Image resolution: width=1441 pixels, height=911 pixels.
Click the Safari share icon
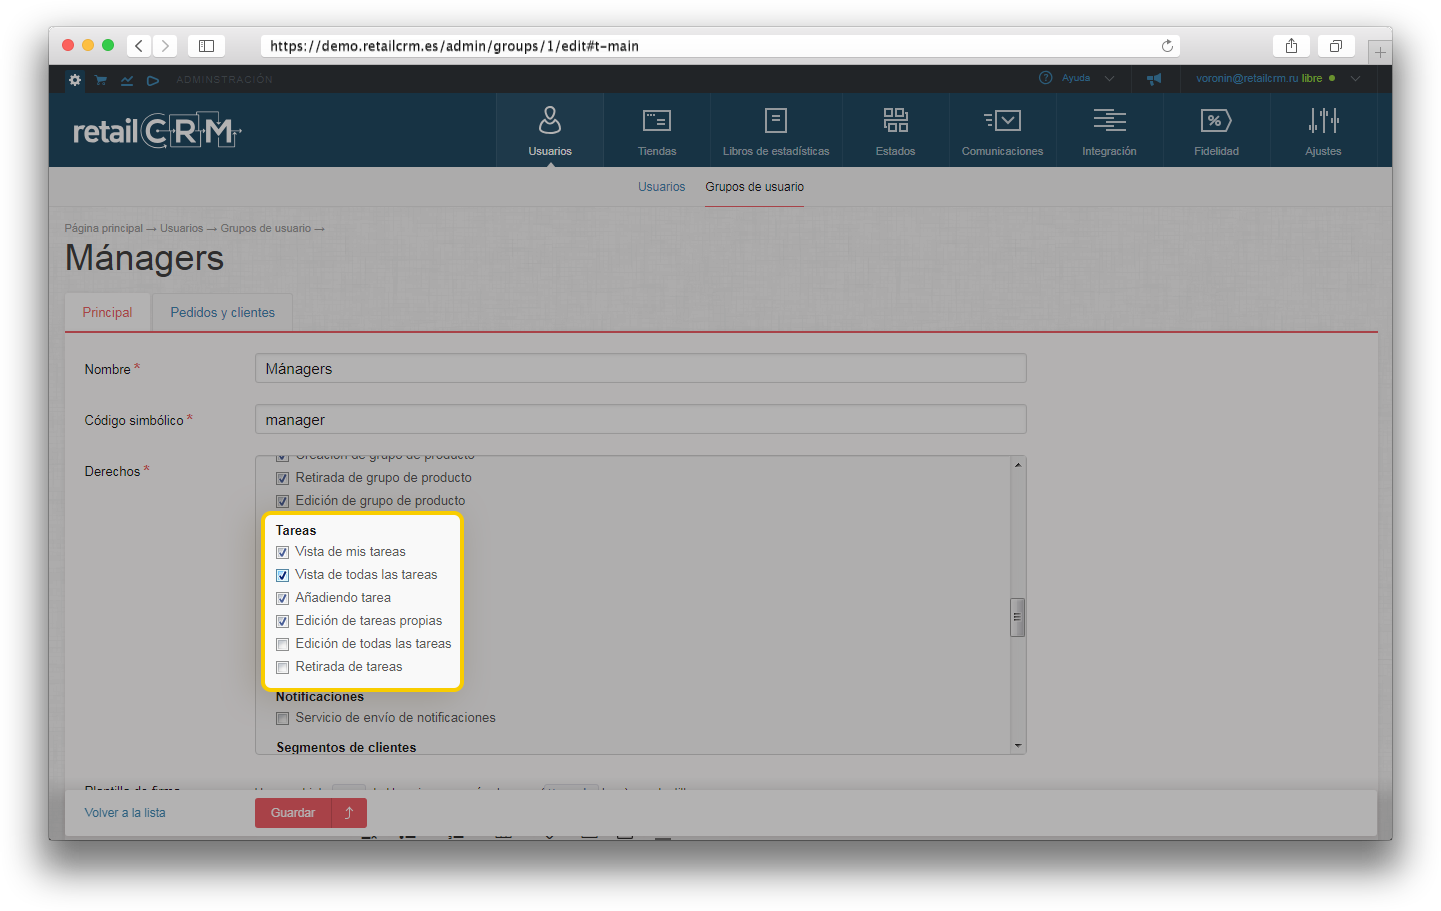pos(1291,46)
